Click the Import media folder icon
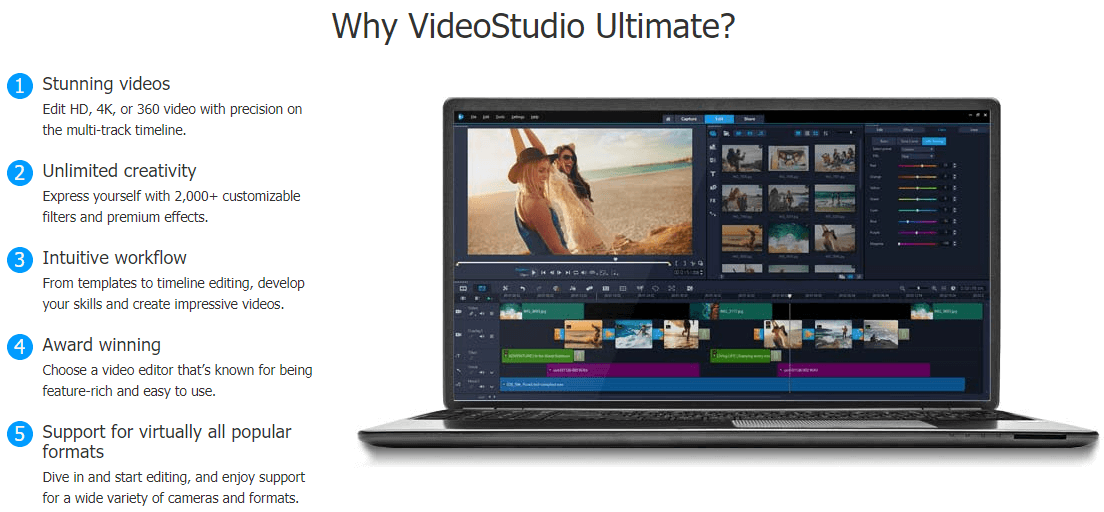The width and height of the screenshot is (1104, 512). coord(727,133)
